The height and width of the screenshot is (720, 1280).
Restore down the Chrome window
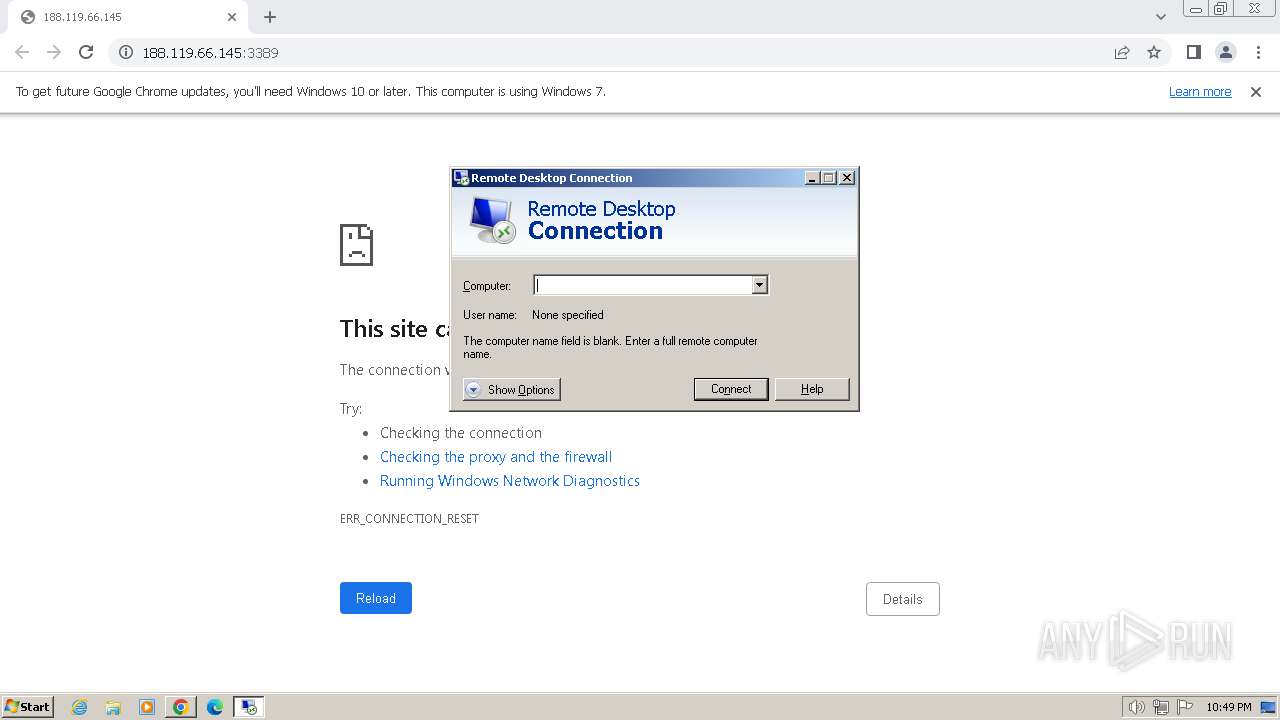[1221, 9]
